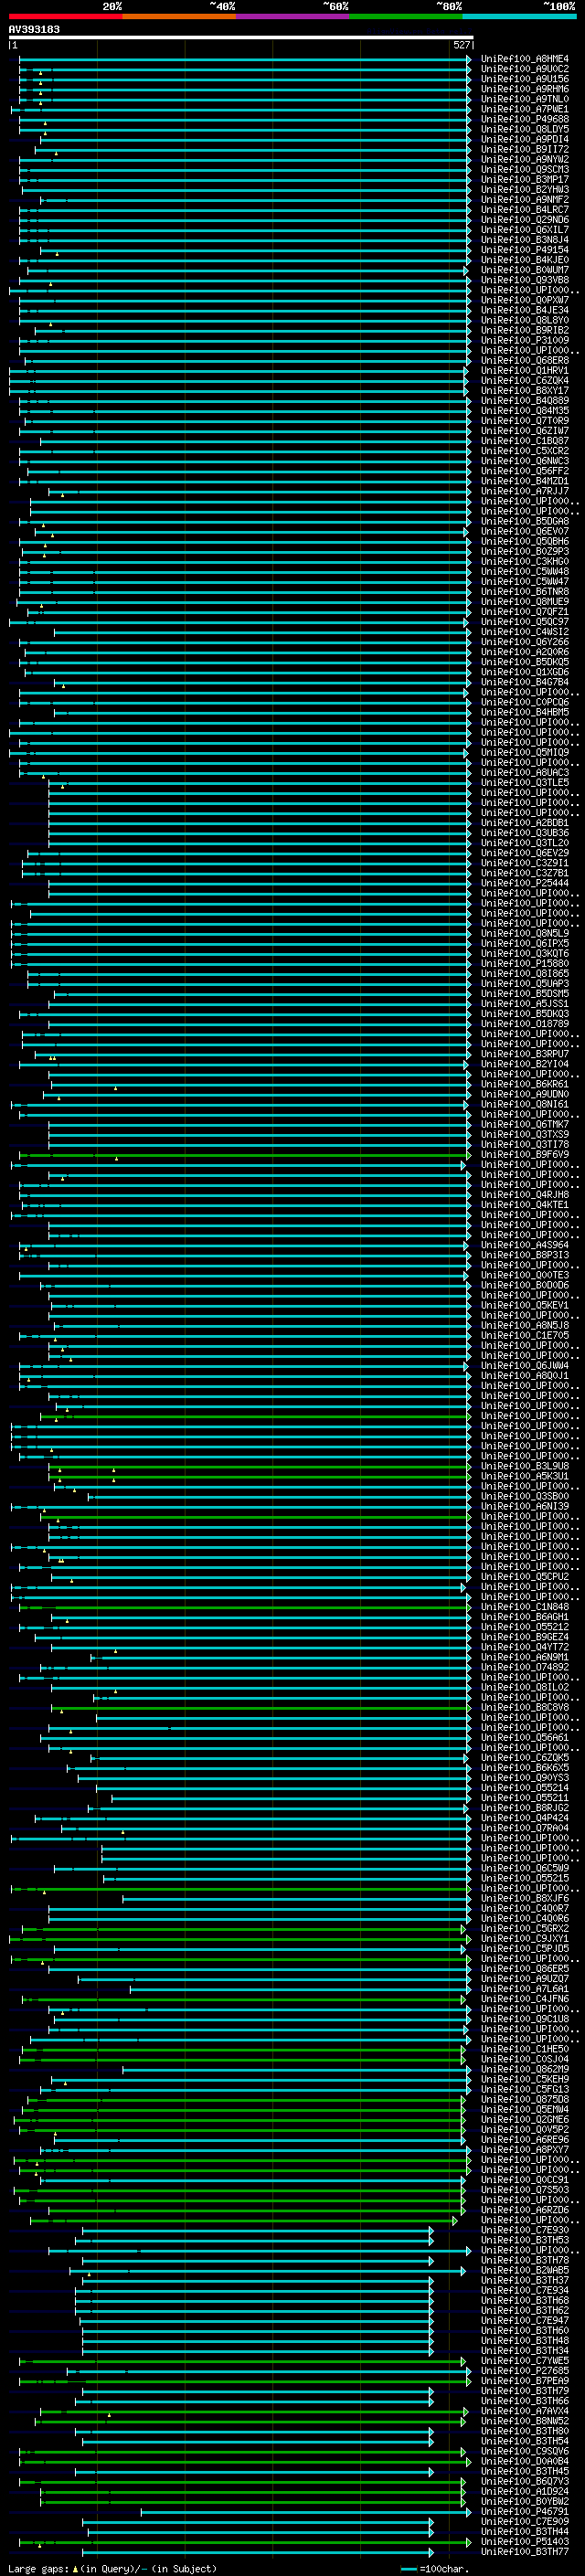
Task: Open hit UniRef100_A8HME4
Action: [525, 59]
